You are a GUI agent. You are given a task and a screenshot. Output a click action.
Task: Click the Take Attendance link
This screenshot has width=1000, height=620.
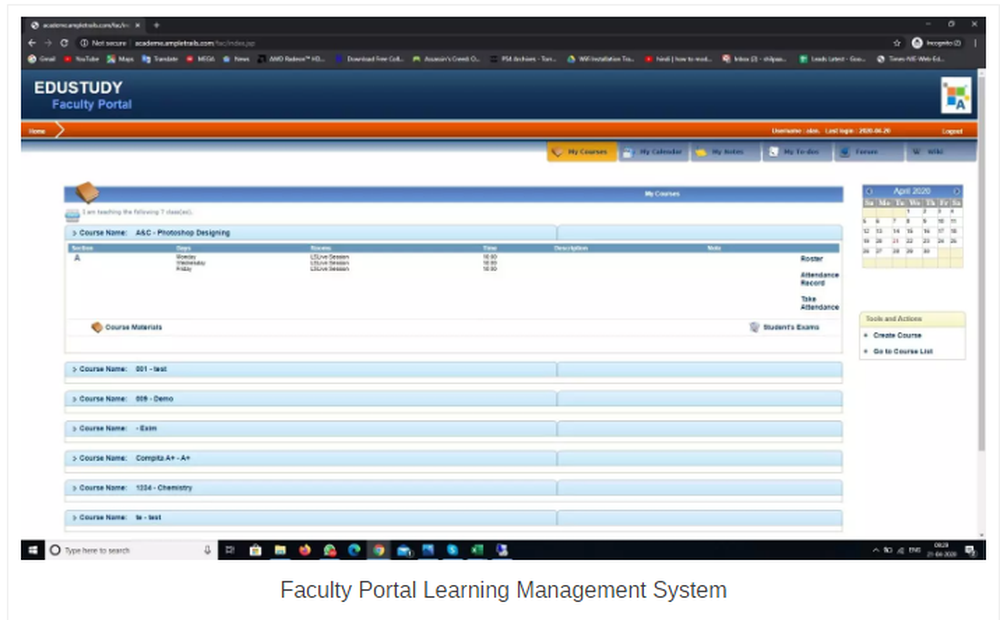coord(820,303)
